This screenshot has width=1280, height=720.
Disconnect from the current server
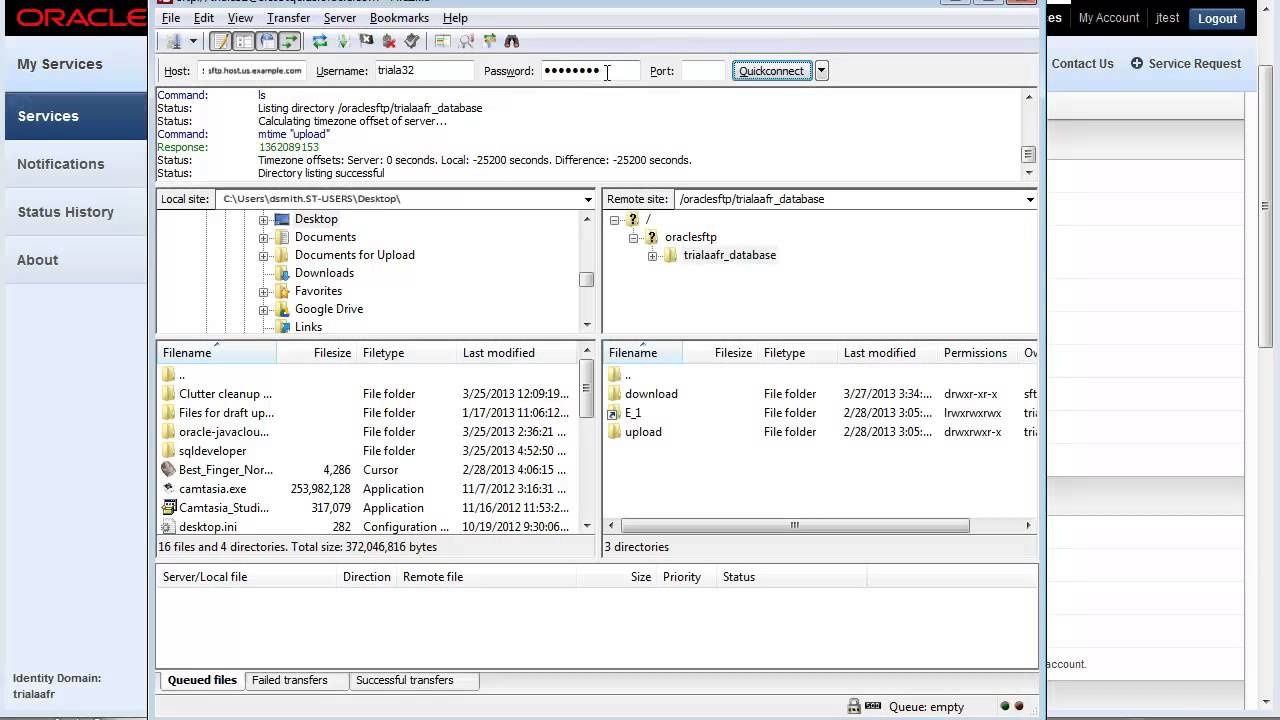tap(389, 41)
